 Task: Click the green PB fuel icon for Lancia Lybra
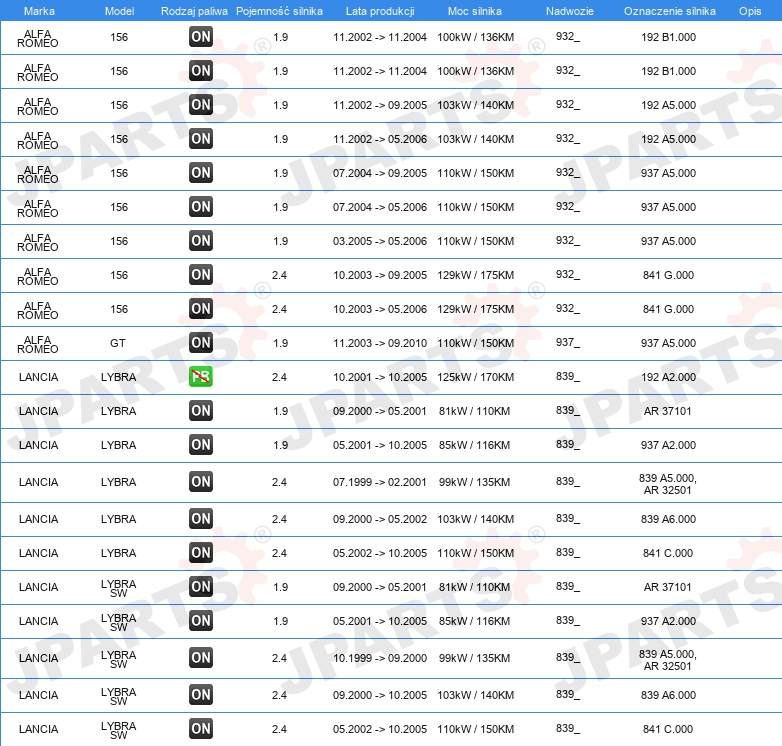click(x=201, y=377)
